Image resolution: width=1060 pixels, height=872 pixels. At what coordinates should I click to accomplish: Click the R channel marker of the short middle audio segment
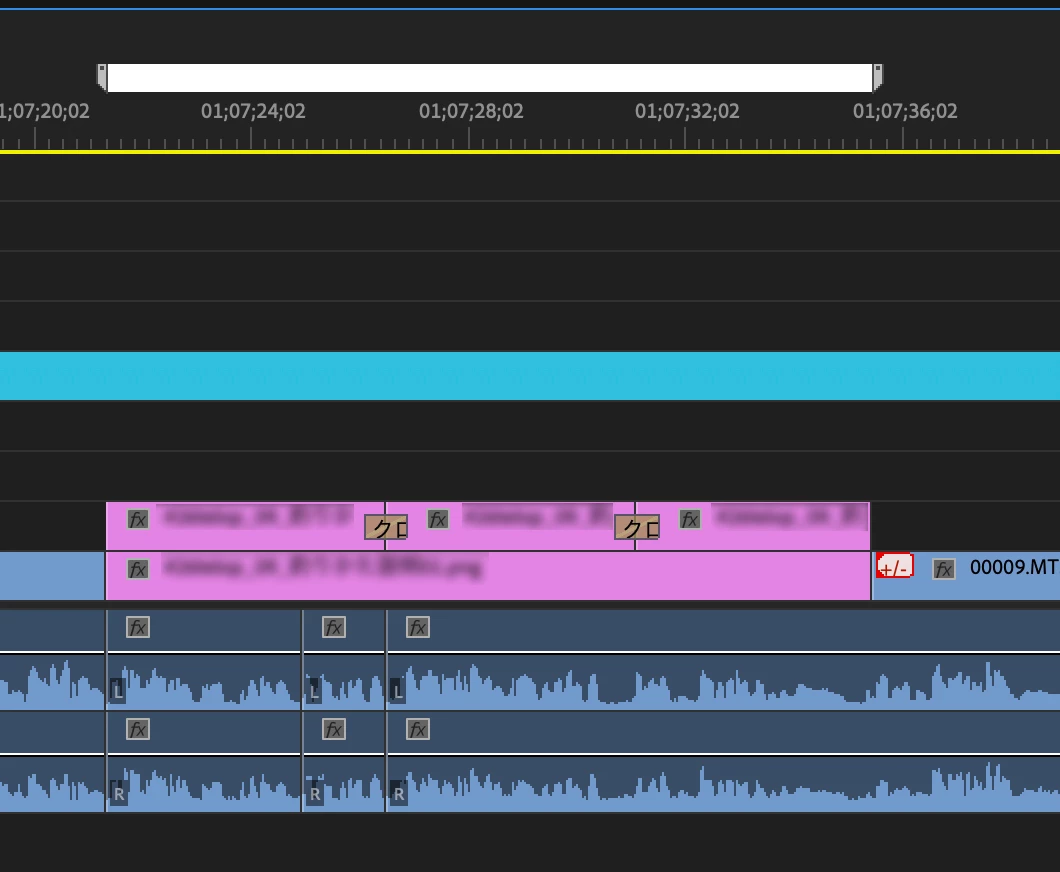tap(314, 792)
